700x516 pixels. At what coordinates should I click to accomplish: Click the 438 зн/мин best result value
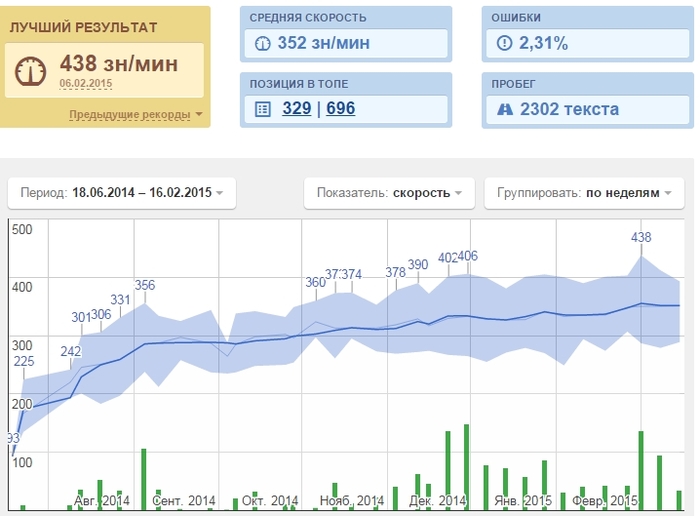click(119, 63)
